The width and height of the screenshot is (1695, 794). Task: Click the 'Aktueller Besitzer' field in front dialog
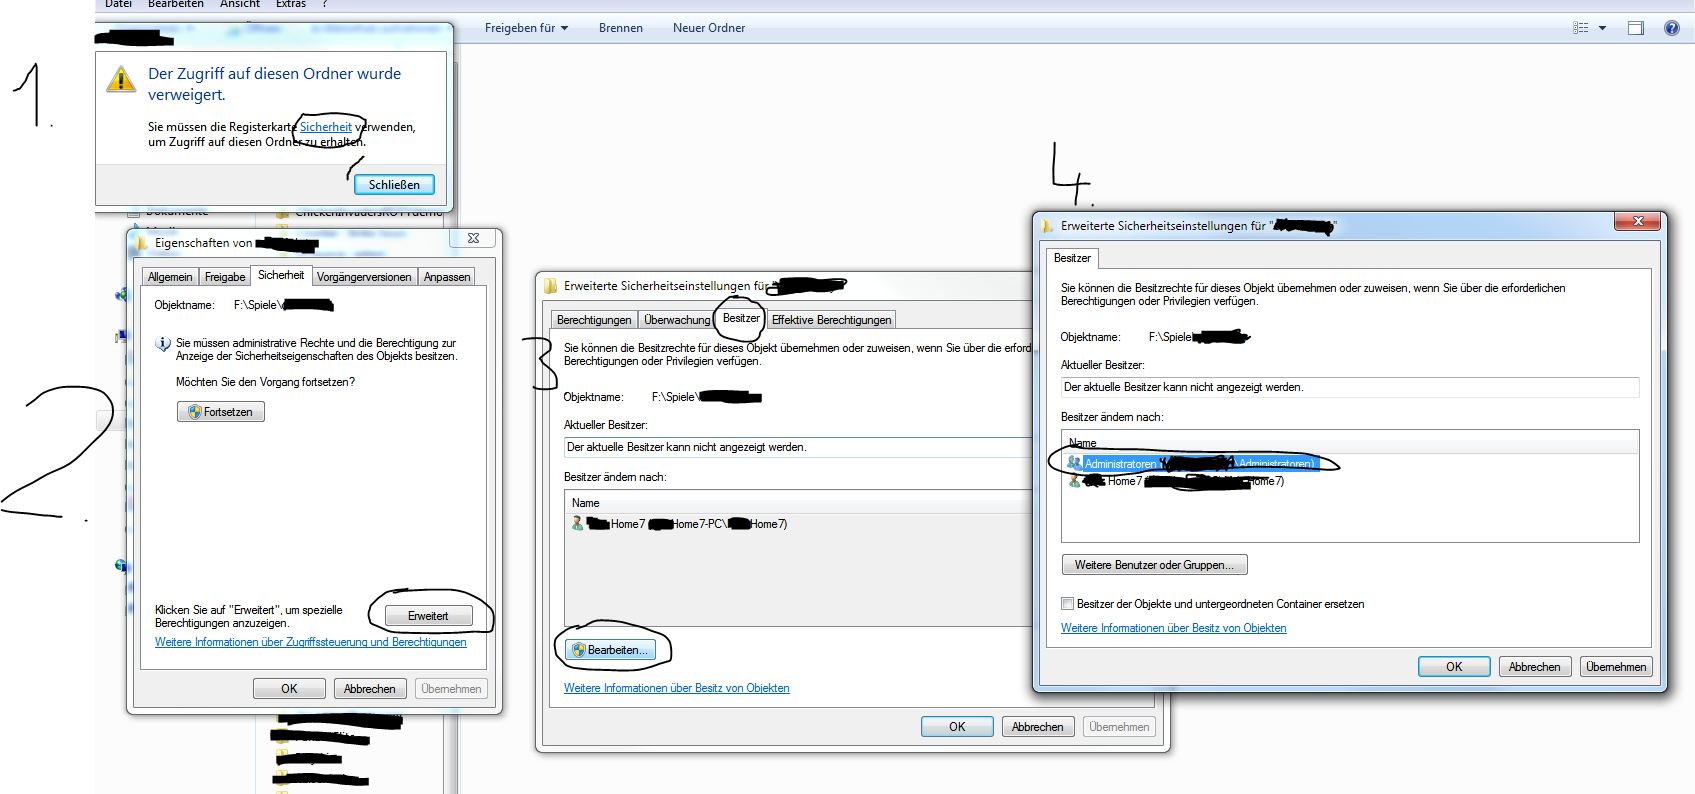[x=1350, y=387]
